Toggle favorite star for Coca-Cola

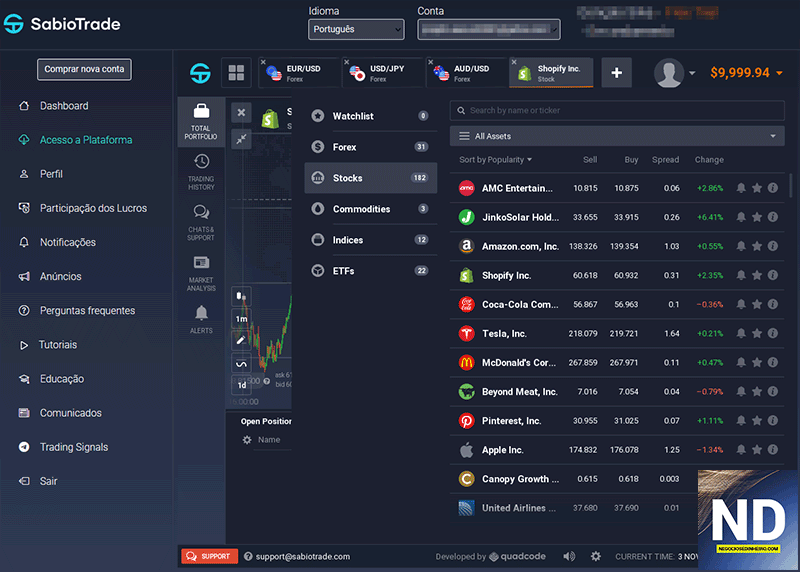pyautogui.click(x=757, y=304)
